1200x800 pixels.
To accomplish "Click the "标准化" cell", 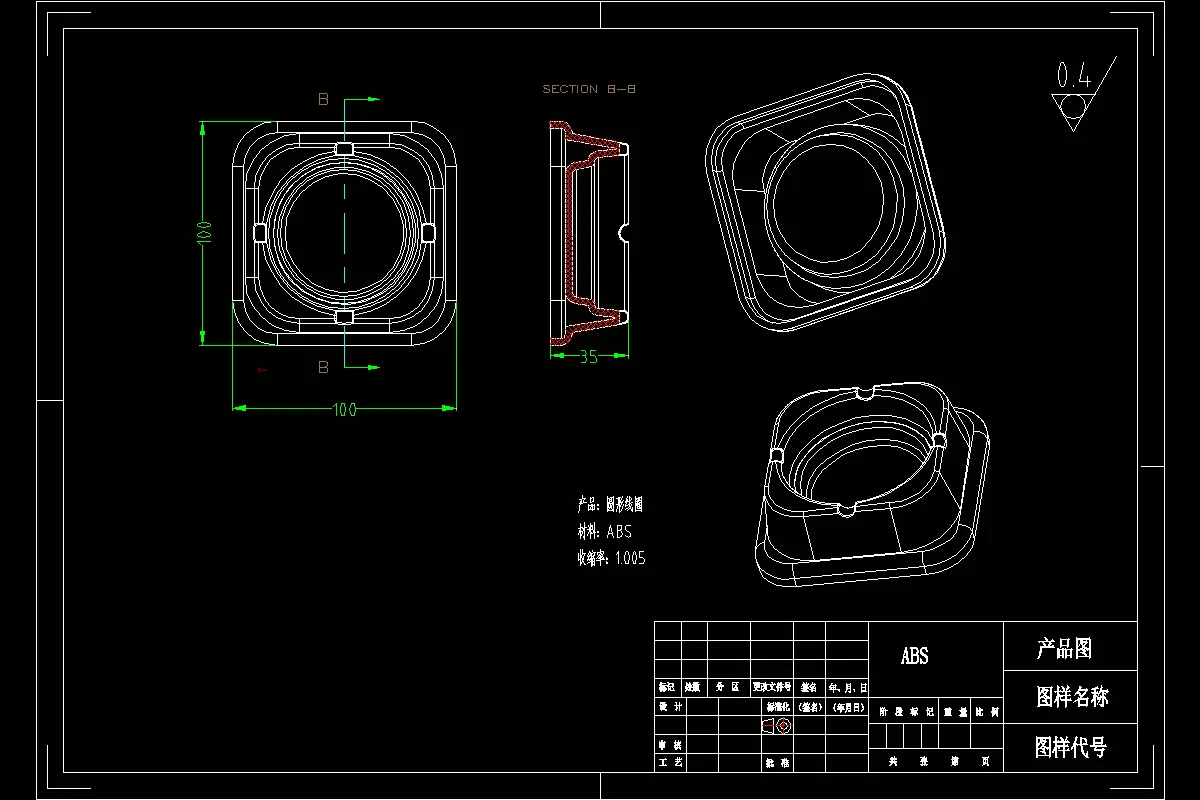I will tap(777, 707).
